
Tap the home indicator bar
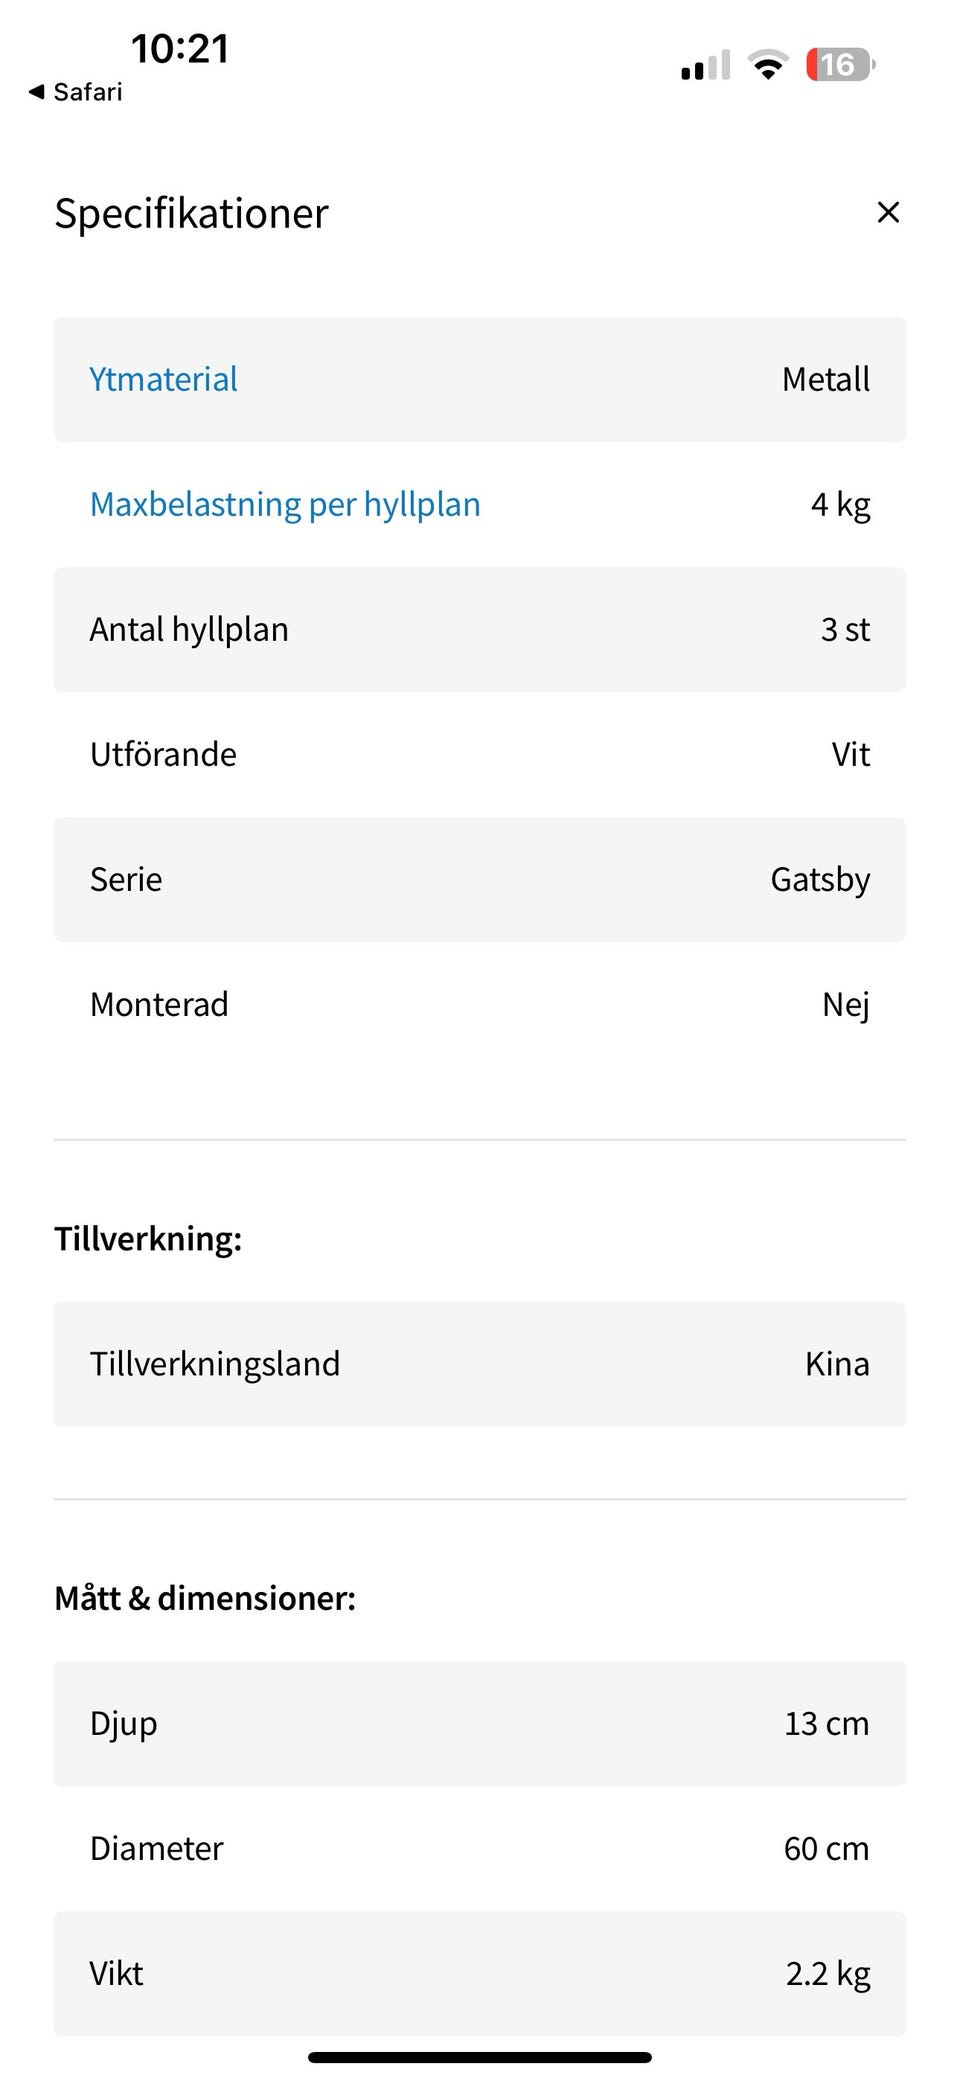pyautogui.click(x=480, y=2057)
